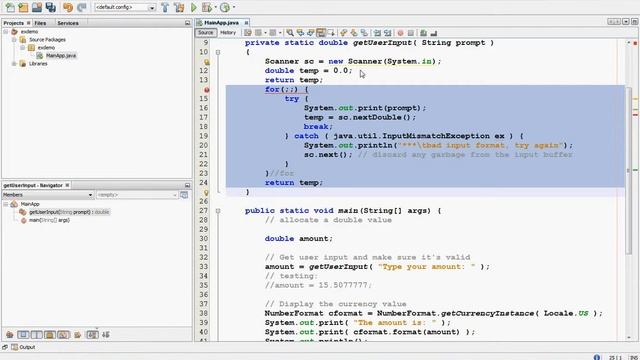
Task: Click the Start Macro Recording red icon
Action: (x=400, y=33)
